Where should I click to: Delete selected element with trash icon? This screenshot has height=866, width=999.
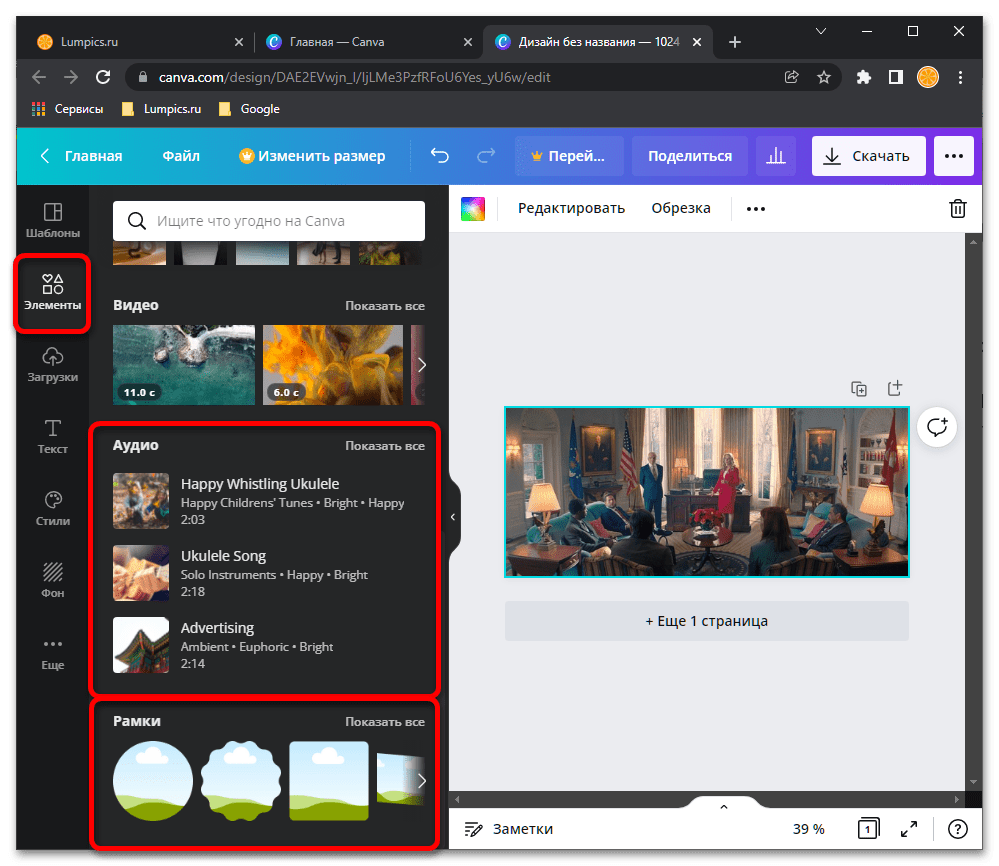click(958, 208)
